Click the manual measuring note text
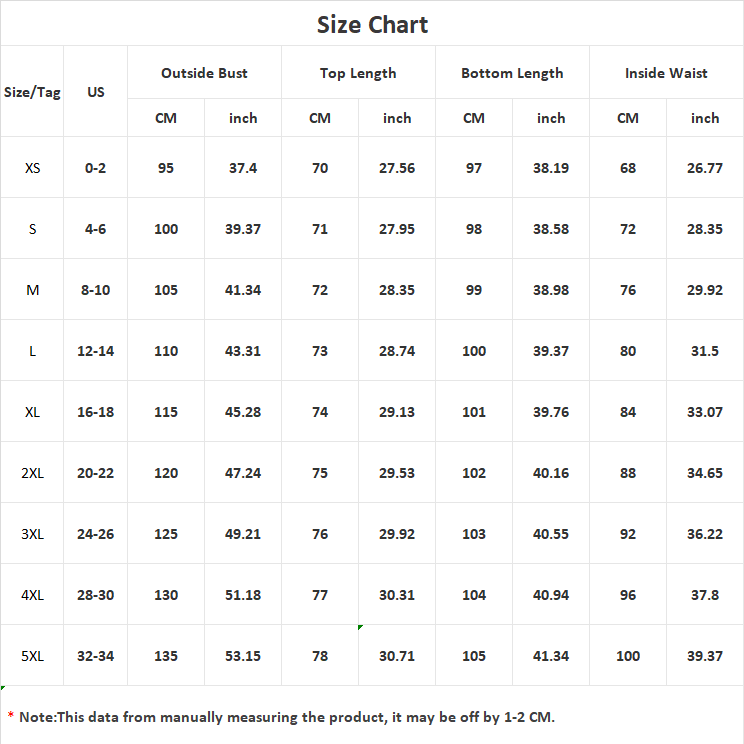Screen dimensions: 744x744 [x=287, y=717]
